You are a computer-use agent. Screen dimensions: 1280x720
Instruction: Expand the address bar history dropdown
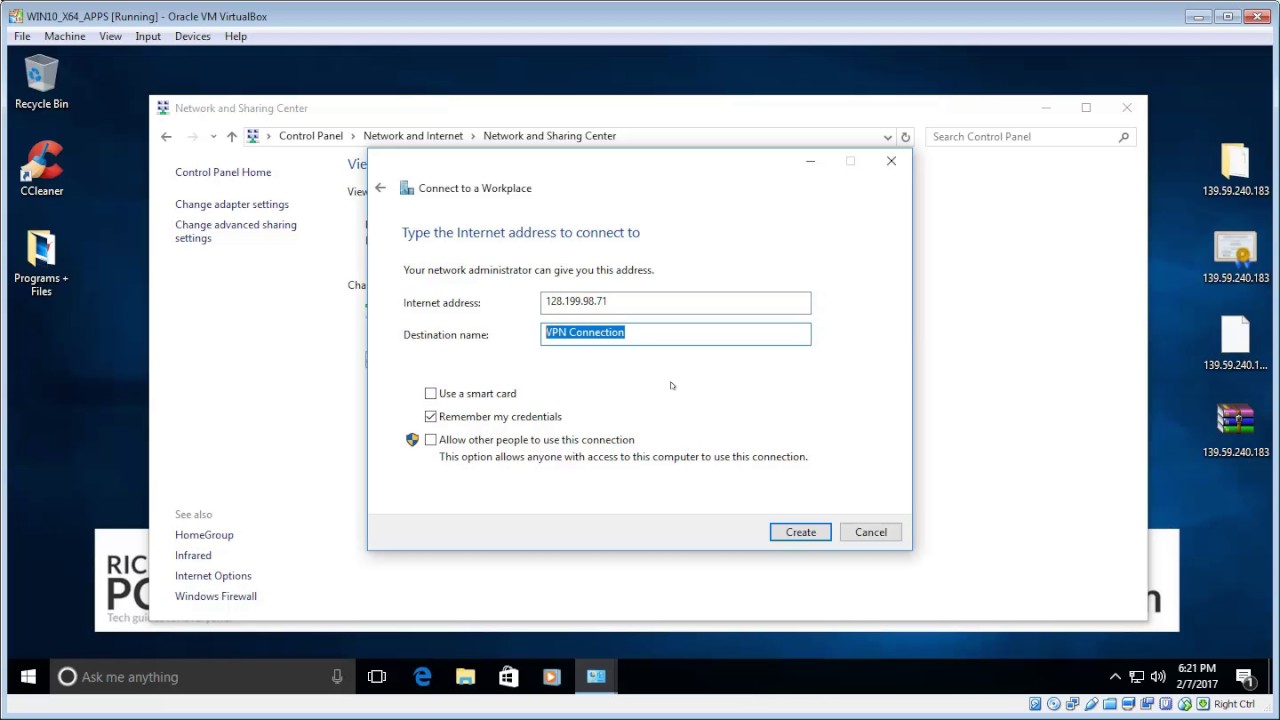(887, 137)
